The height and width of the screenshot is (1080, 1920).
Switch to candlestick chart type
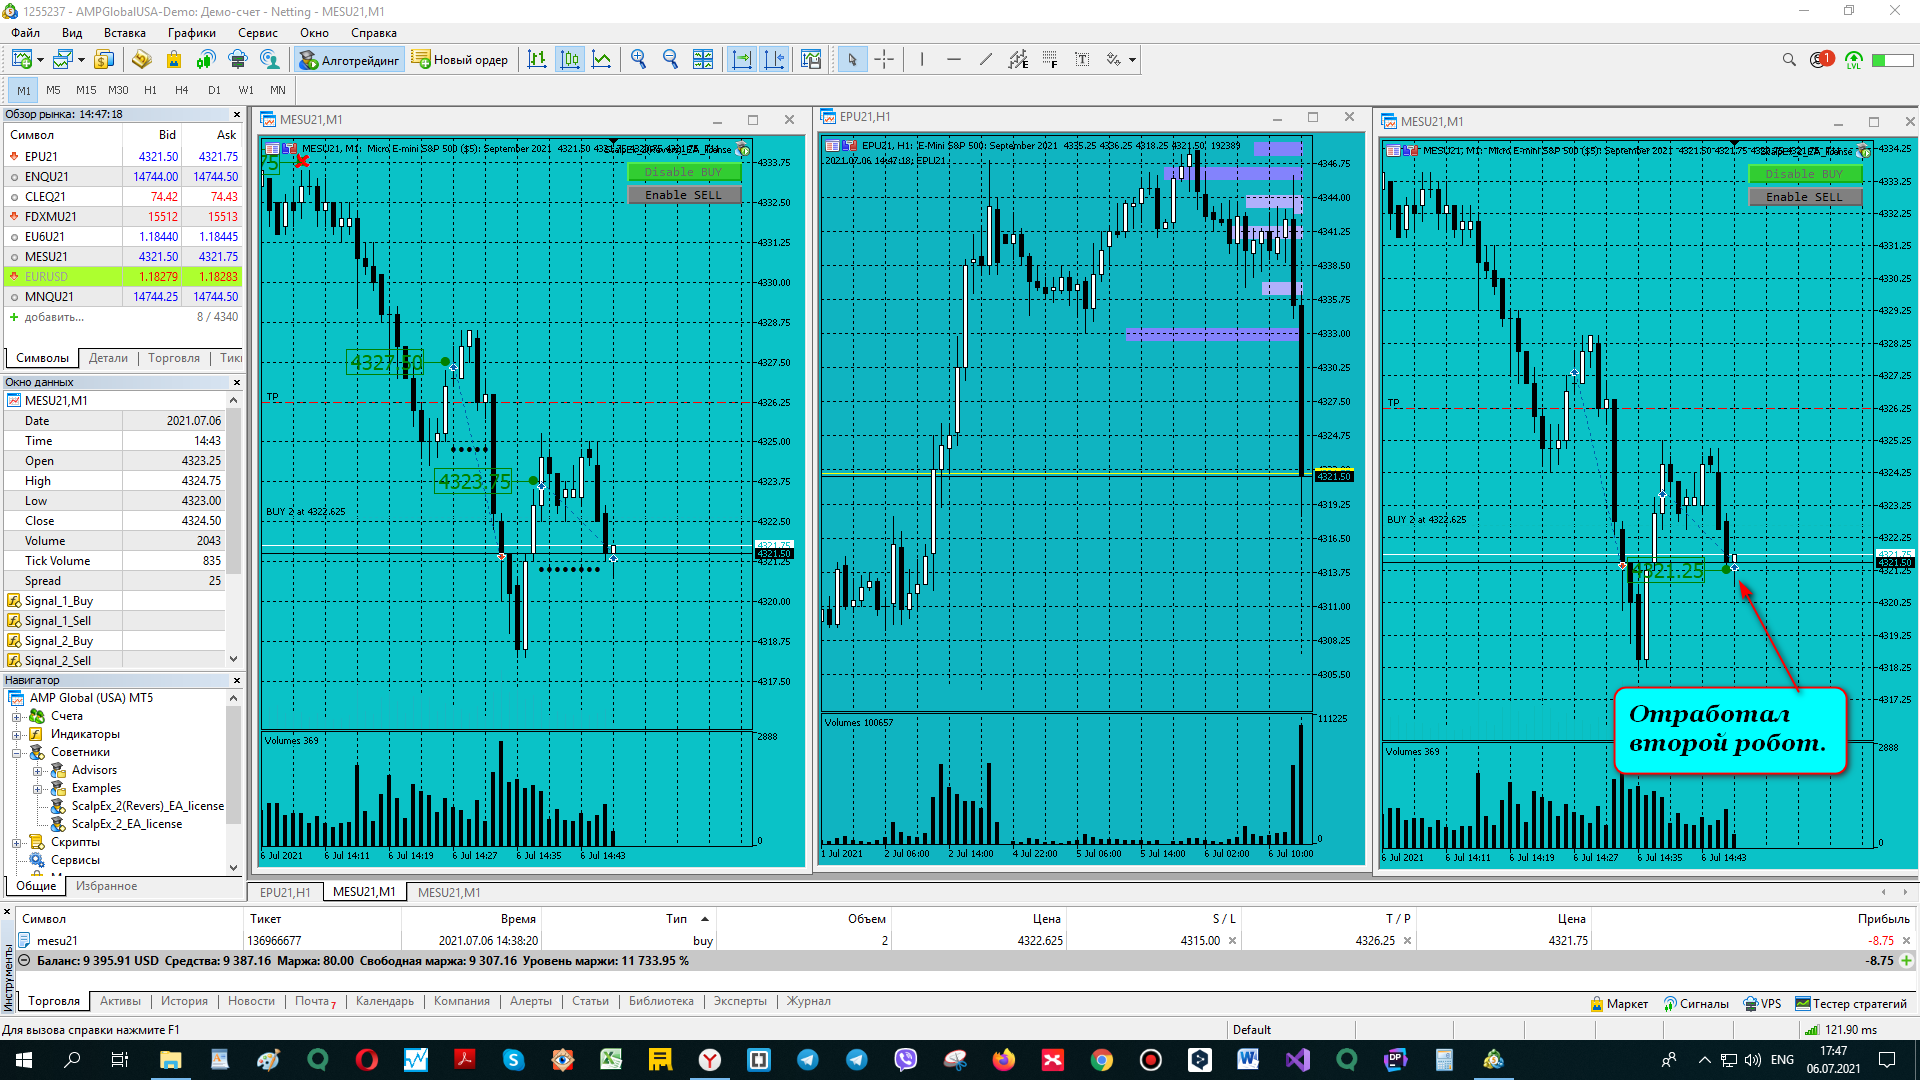tap(569, 60)
